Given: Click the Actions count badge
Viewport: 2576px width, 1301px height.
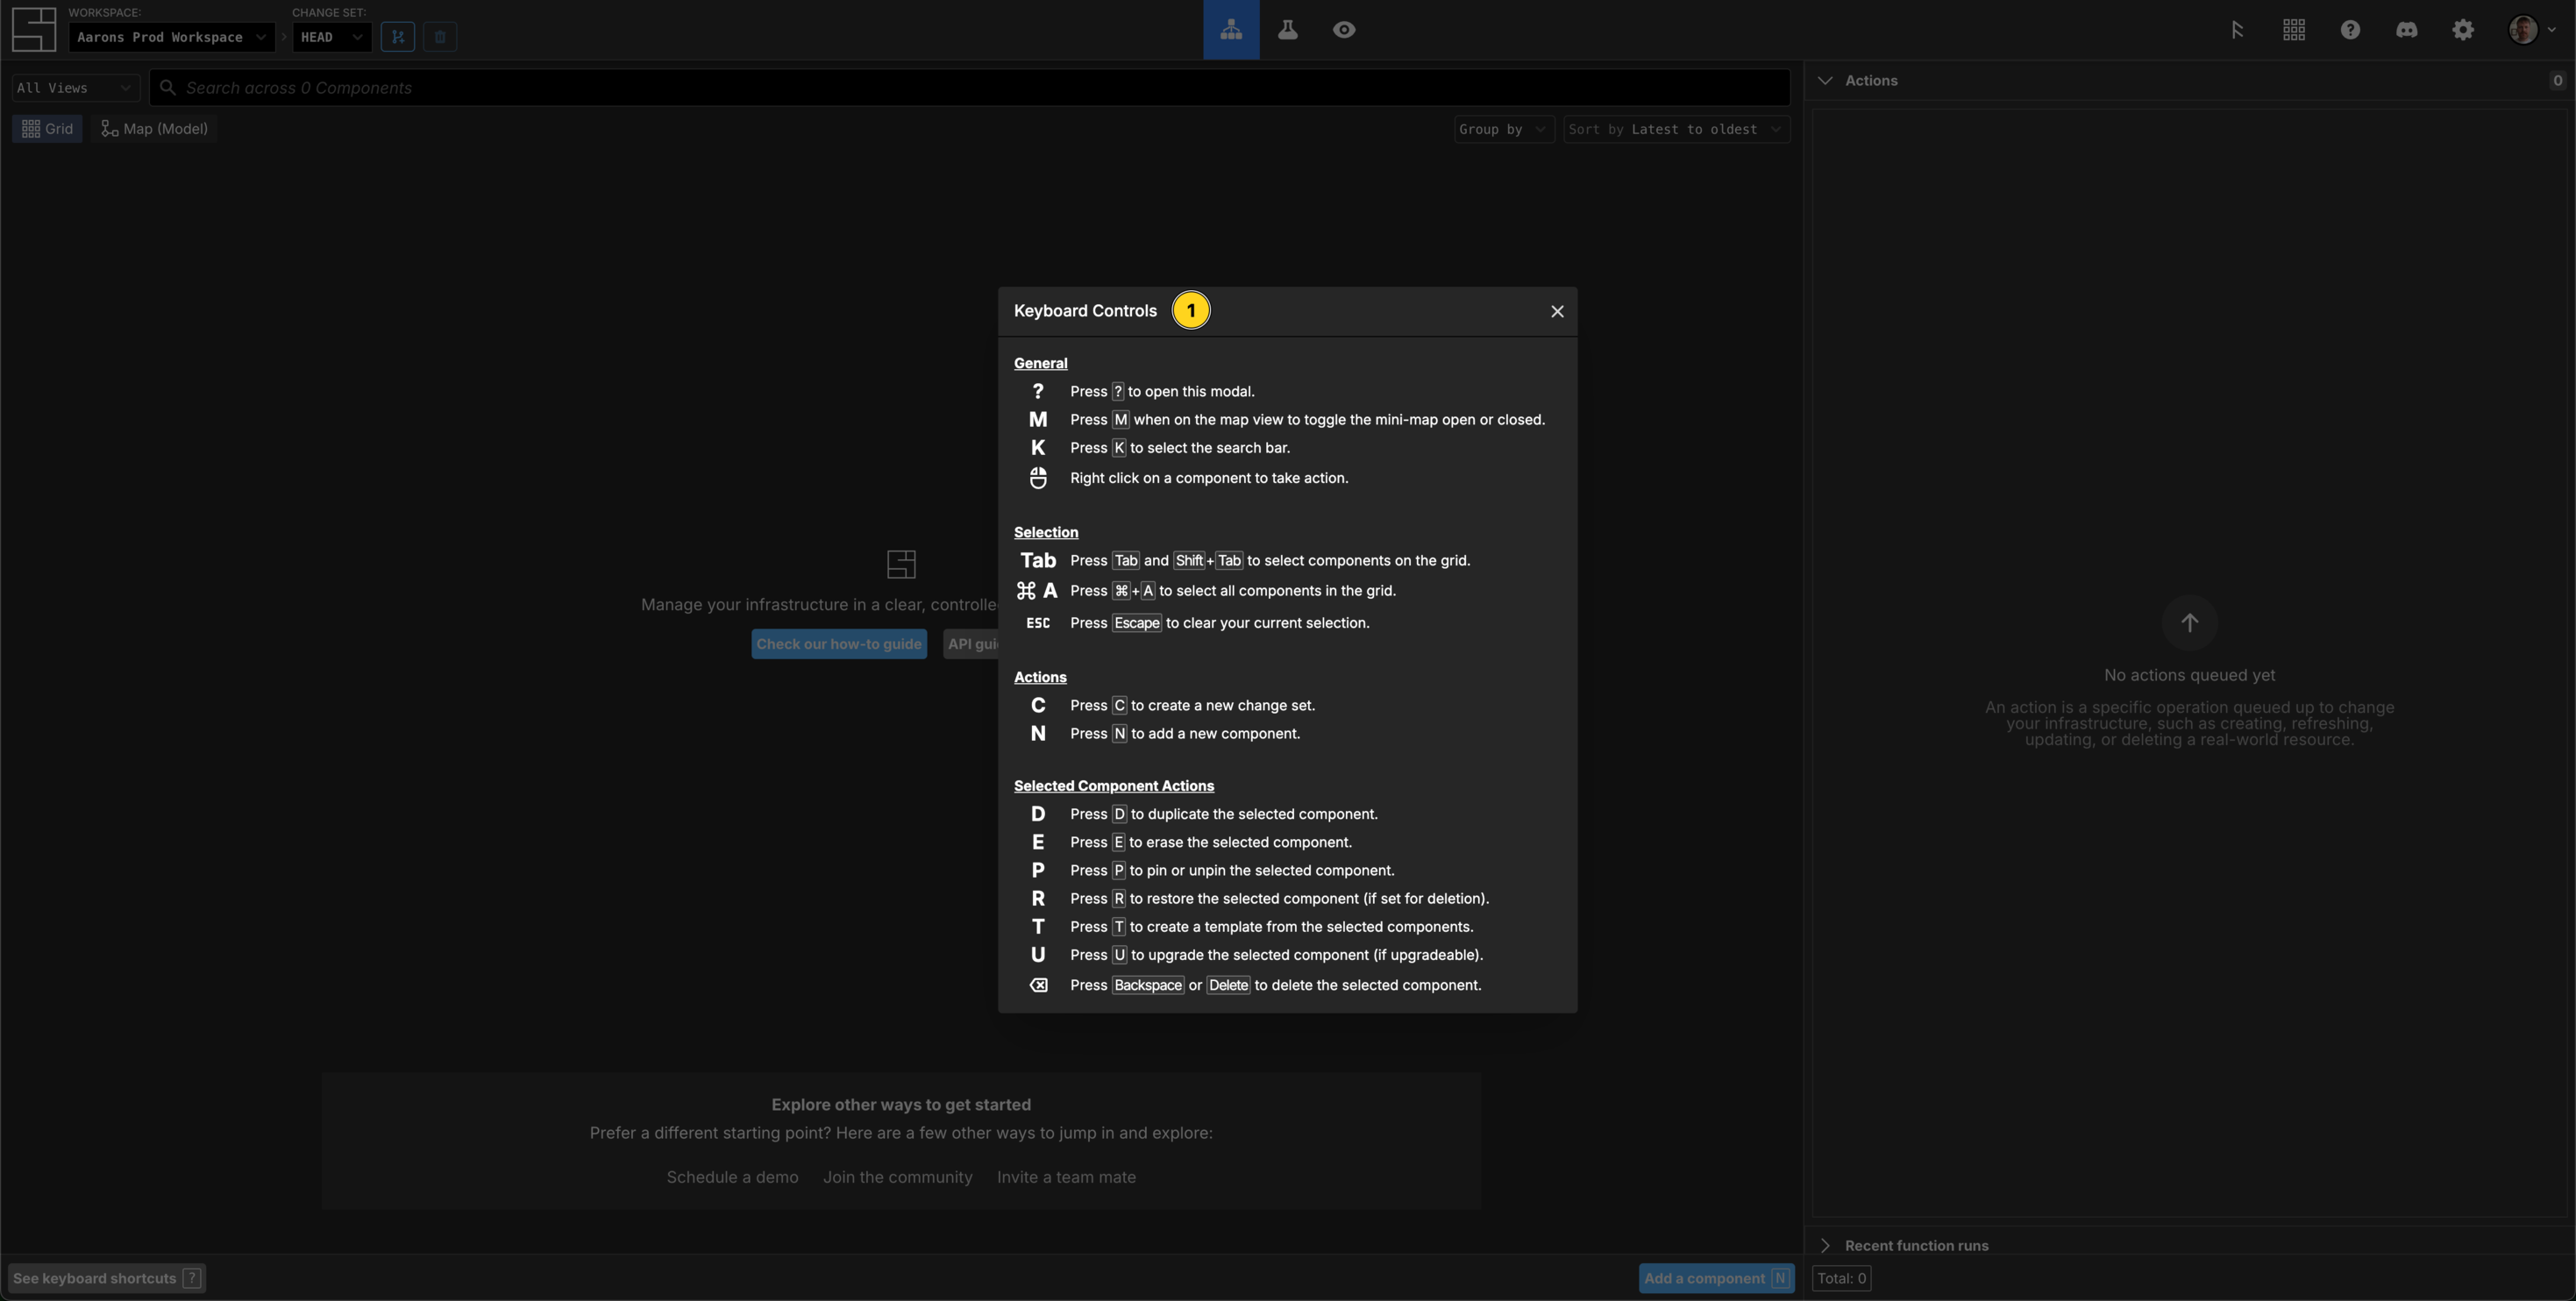Looking at the screenshot, I should tap(2557, 81).
